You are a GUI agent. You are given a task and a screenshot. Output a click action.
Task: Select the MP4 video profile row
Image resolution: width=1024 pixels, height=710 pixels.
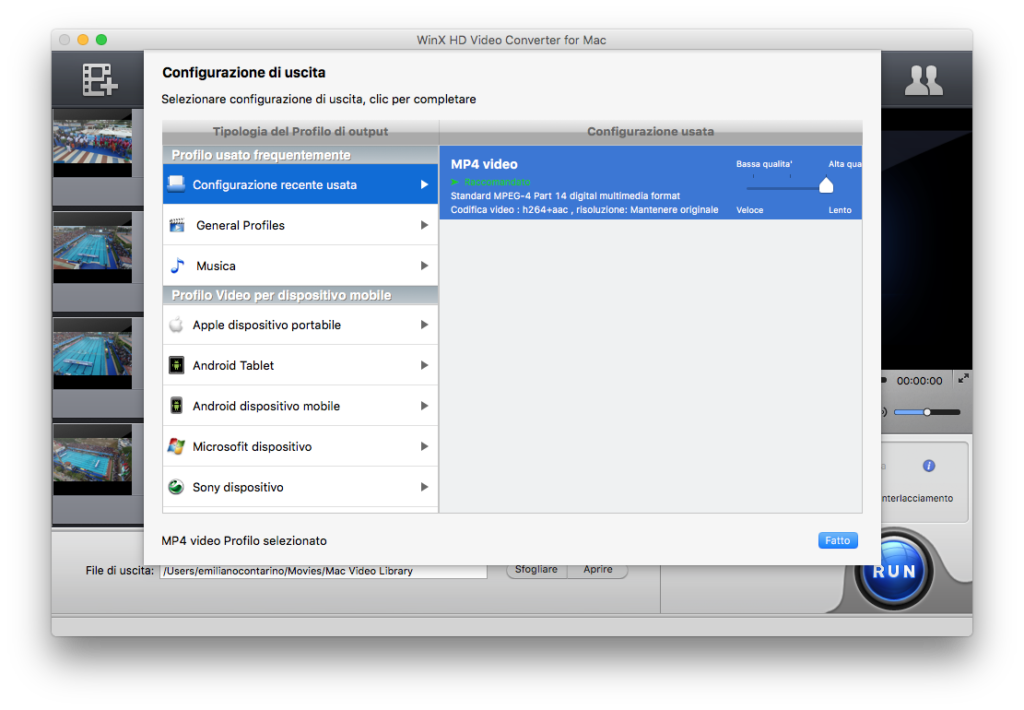coord(651,183)
